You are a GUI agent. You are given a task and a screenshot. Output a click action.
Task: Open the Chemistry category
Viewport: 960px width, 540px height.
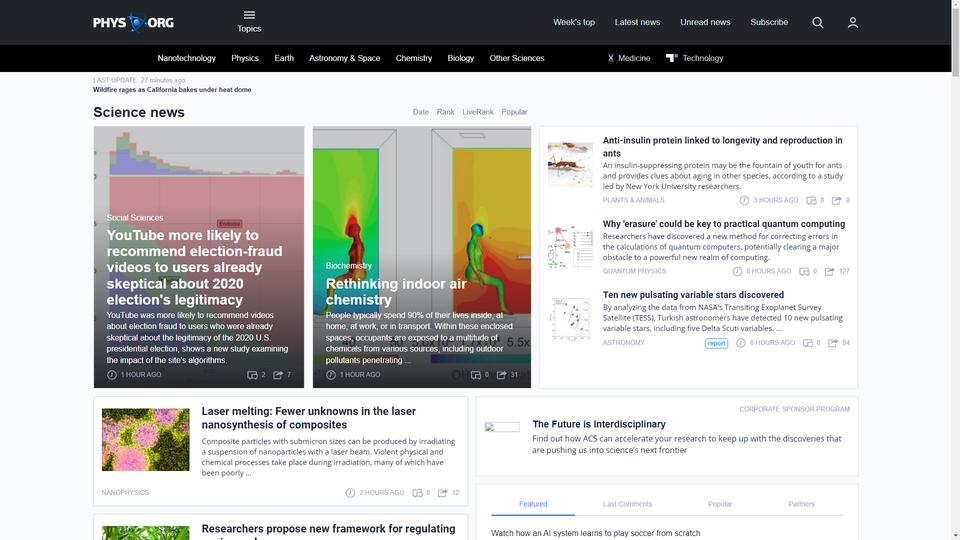414,58
